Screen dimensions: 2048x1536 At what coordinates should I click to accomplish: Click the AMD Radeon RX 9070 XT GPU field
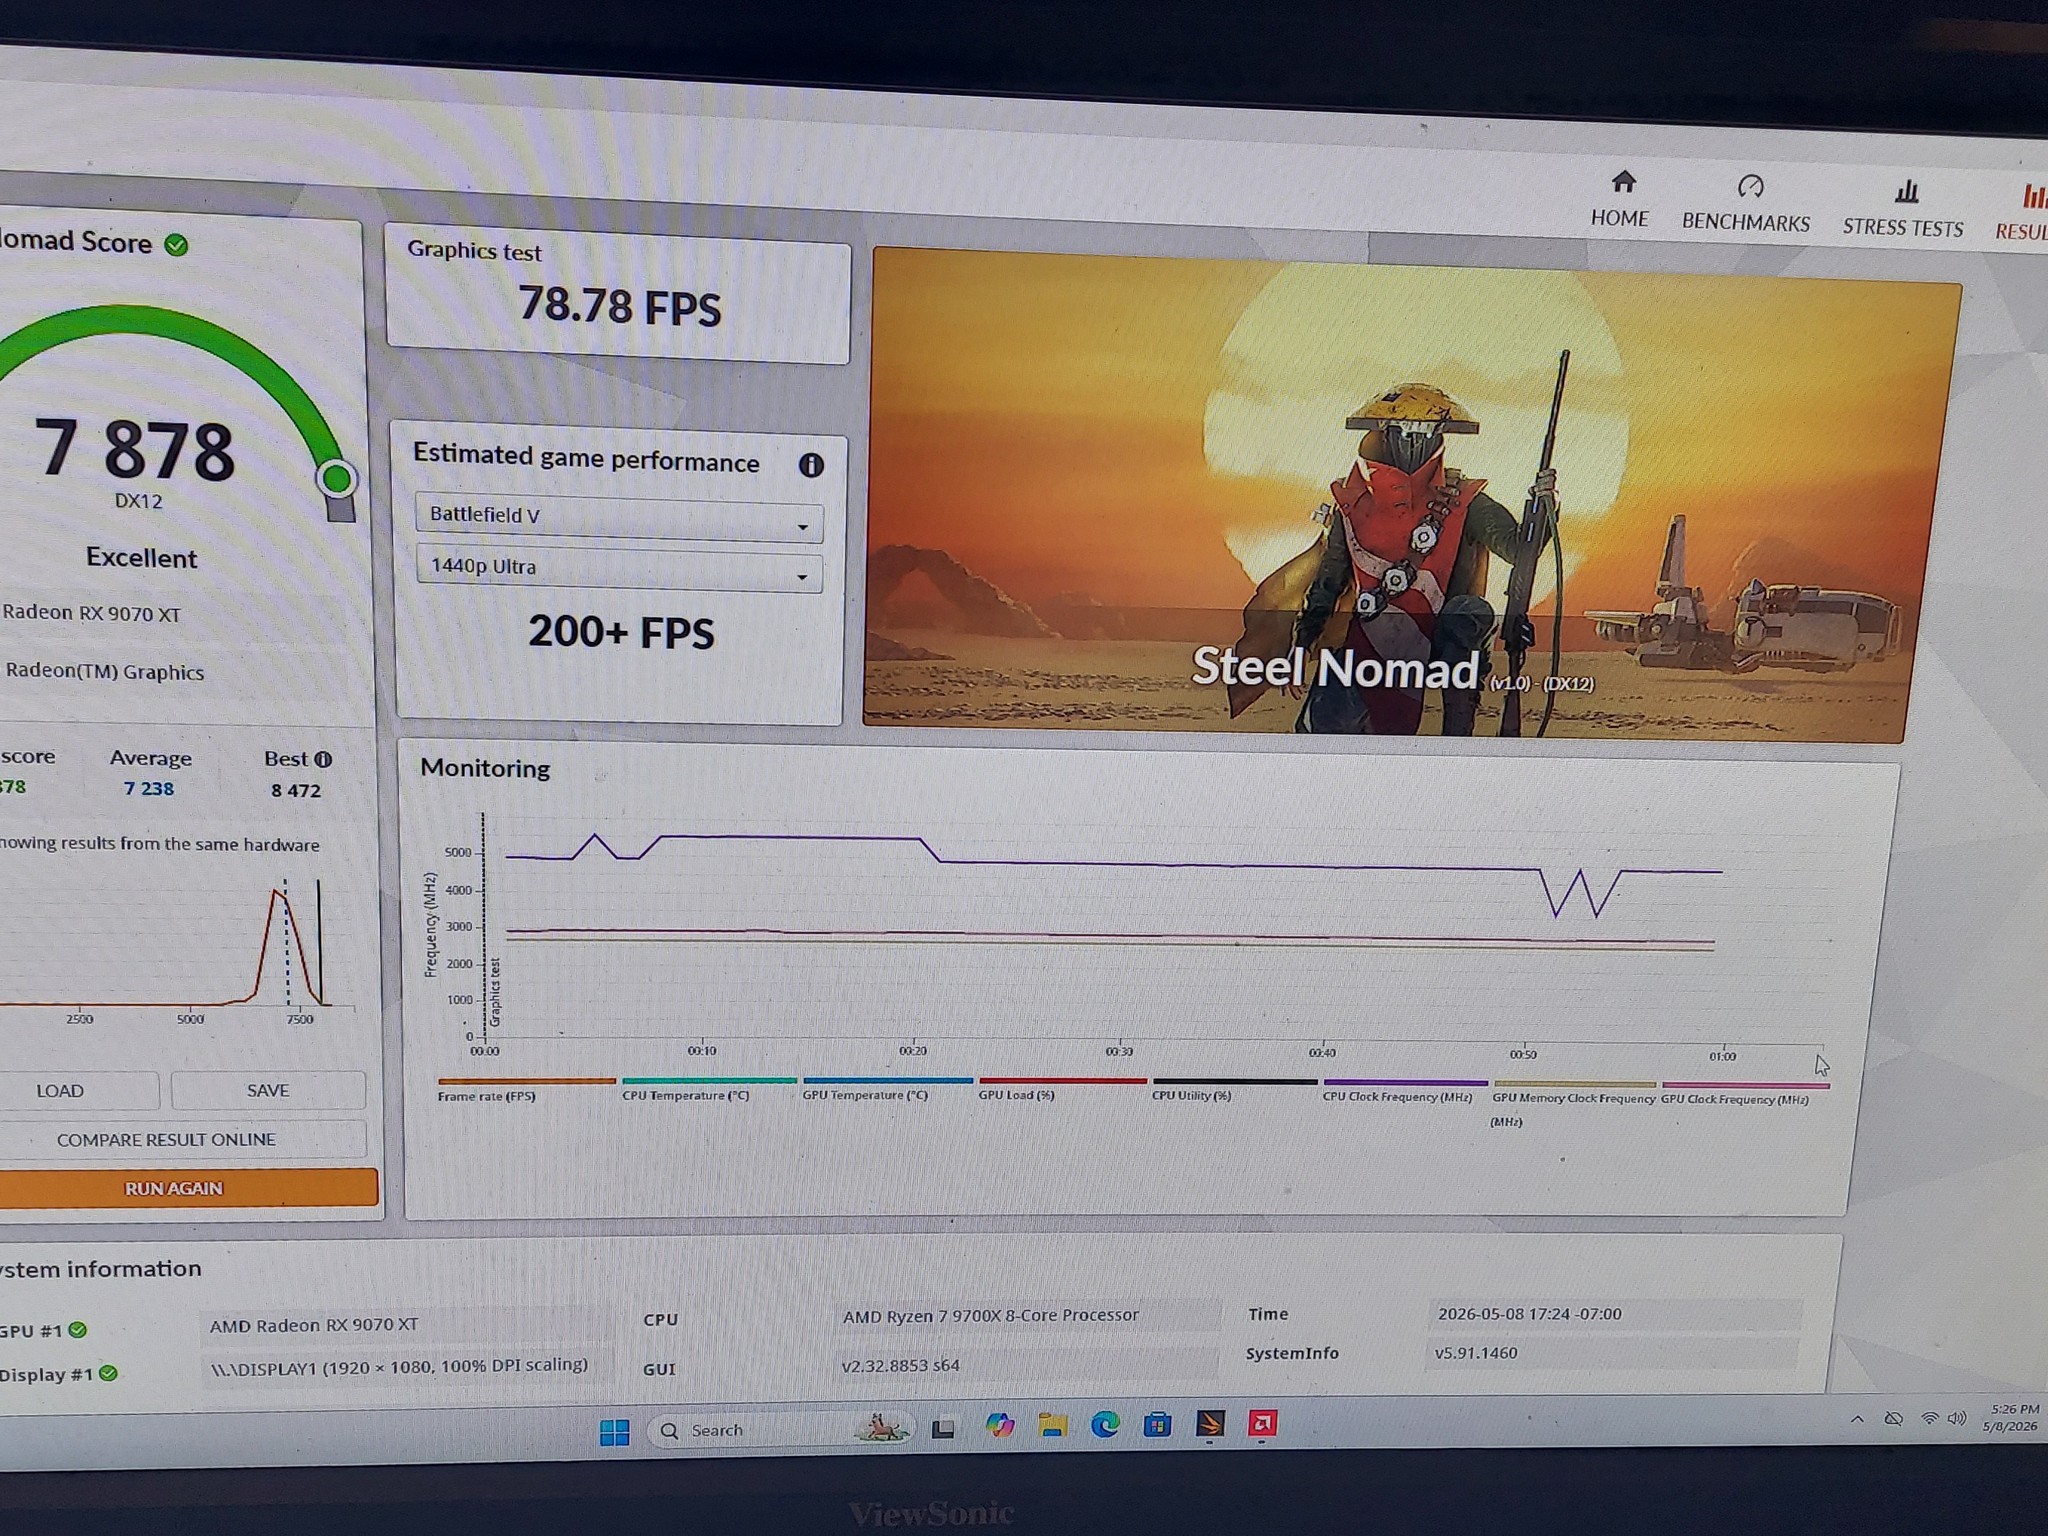(x=405, y=1325)
